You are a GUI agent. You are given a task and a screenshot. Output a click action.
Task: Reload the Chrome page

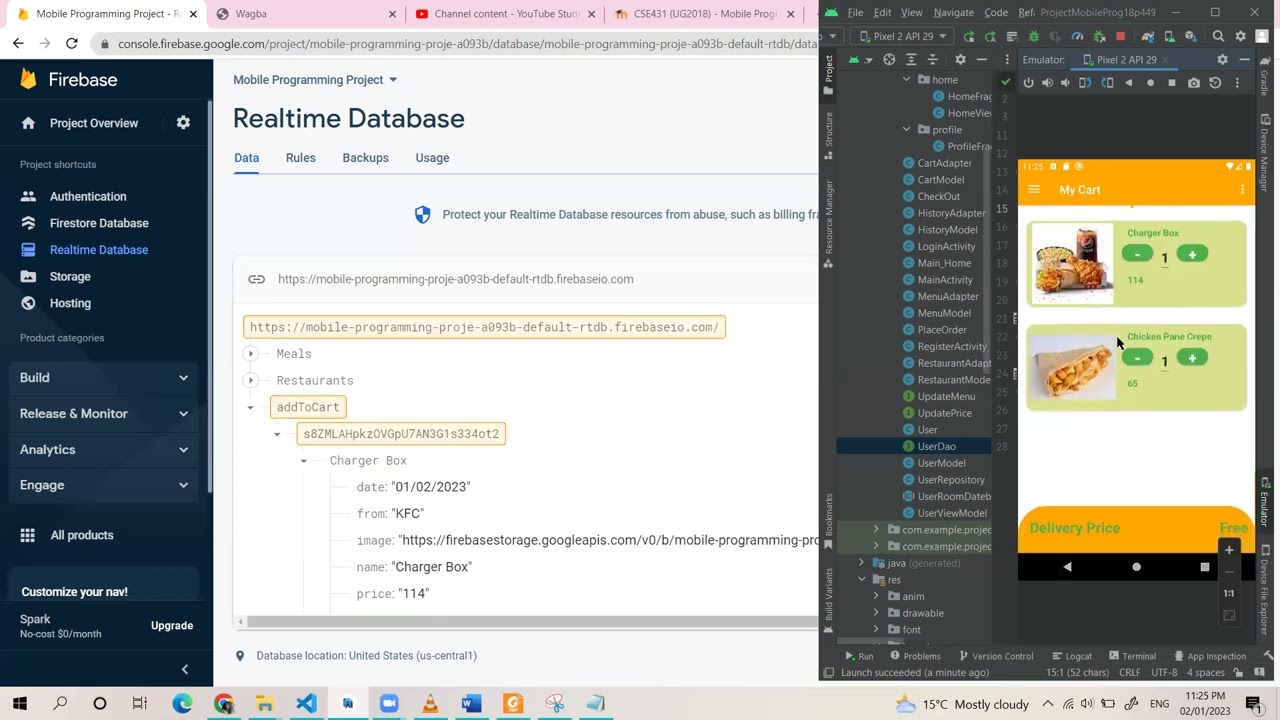(71, 43)
